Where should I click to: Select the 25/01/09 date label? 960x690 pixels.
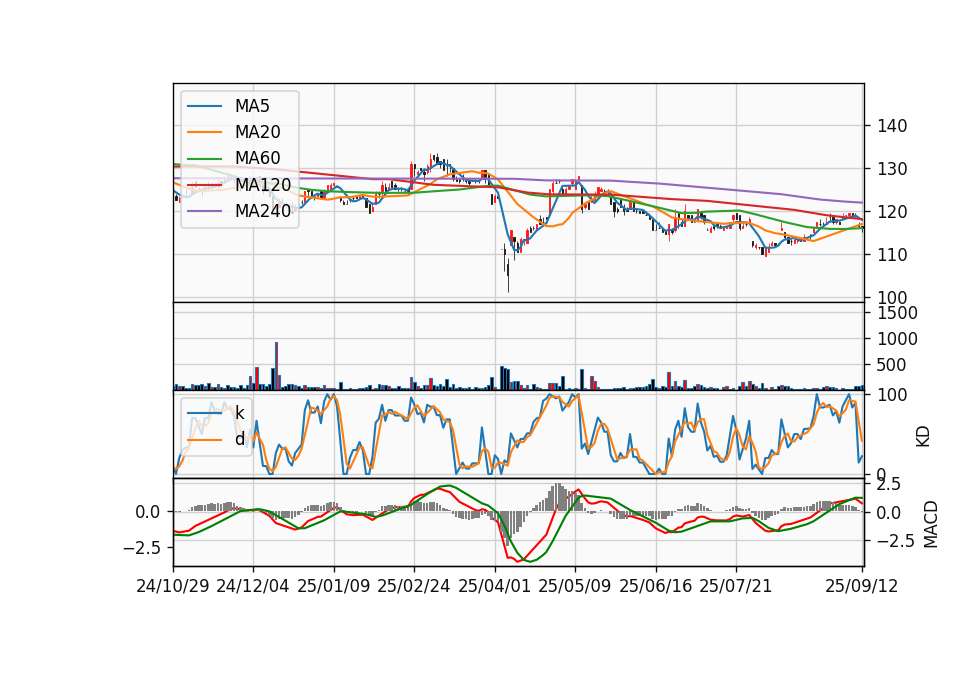(x=334, y=586)
